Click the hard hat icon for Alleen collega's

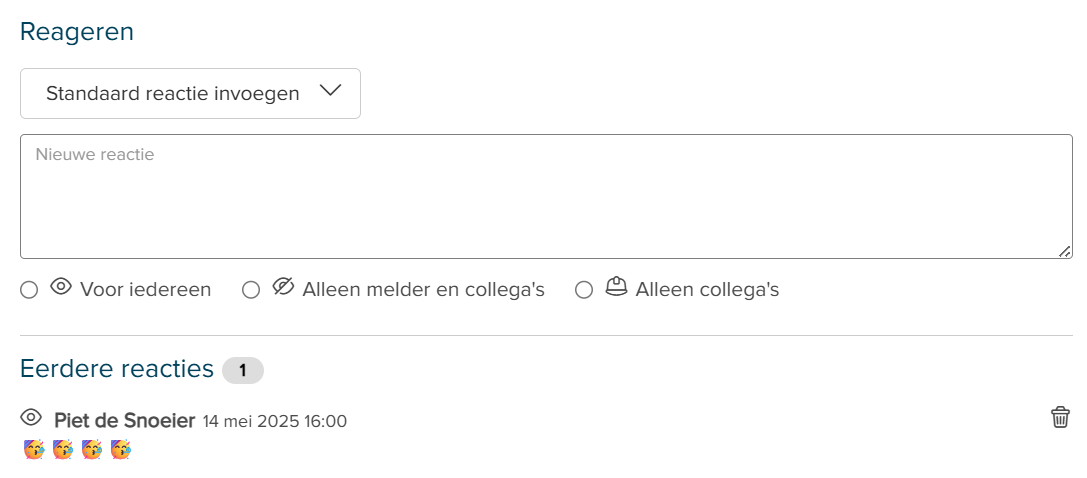pyautogui.click(x=616, y=286)
